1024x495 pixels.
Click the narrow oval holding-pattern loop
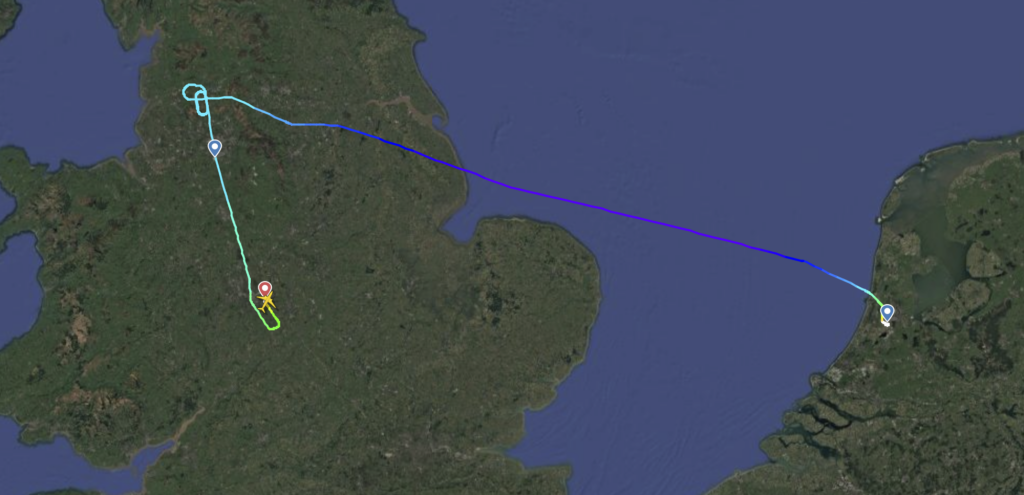pyautogui.click(x=202, y=103)
